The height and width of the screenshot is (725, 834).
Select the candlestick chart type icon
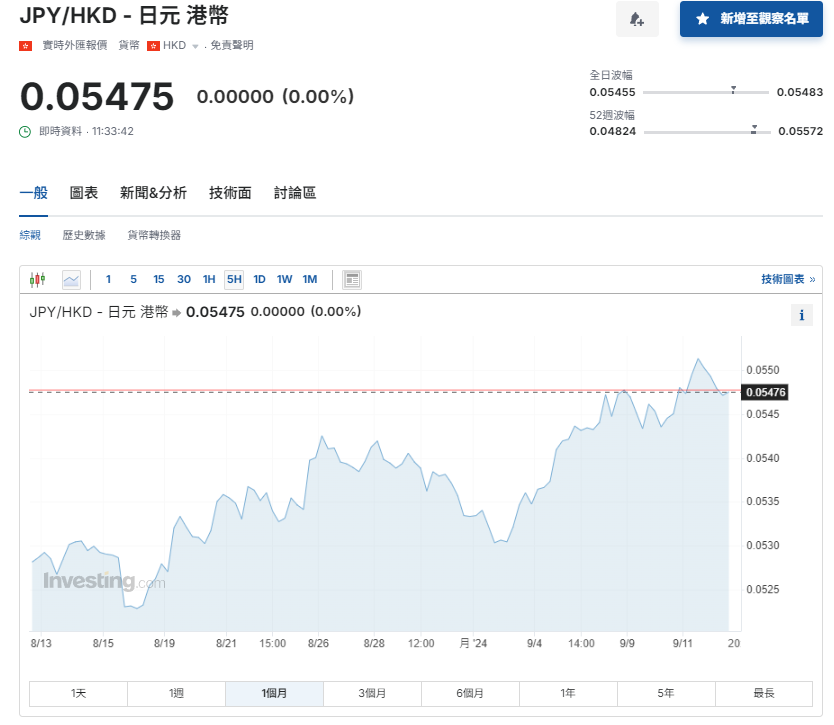point(37,279)
